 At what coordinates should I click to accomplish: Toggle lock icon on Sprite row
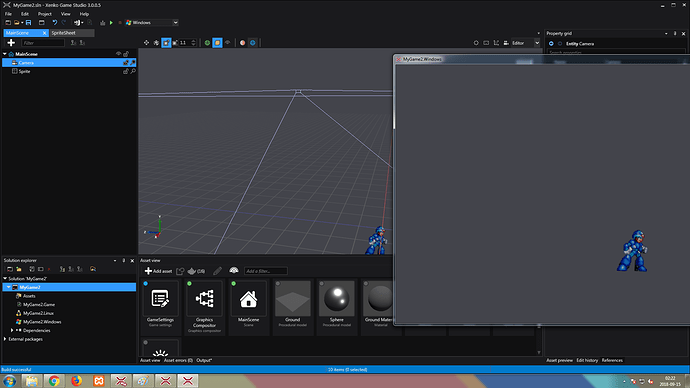[x=126, y=71]
